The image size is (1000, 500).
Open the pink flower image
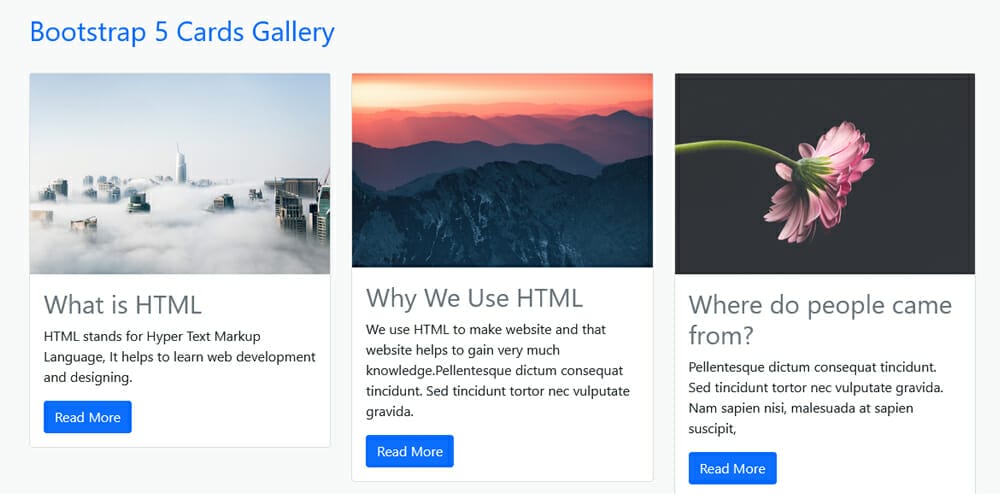(x=825, y=173)
